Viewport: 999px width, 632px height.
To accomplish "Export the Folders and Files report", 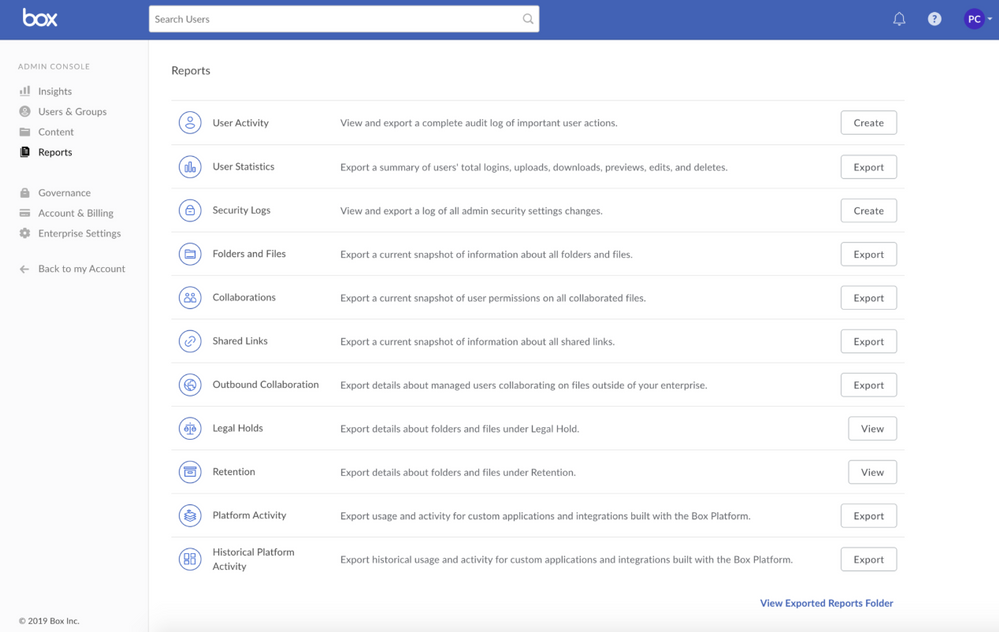I will [868, 254].
